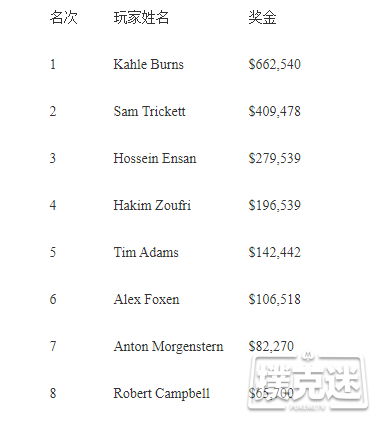Select player name Kahle Burns
Screen dimensions: 380x423
[x=148, y=64]
